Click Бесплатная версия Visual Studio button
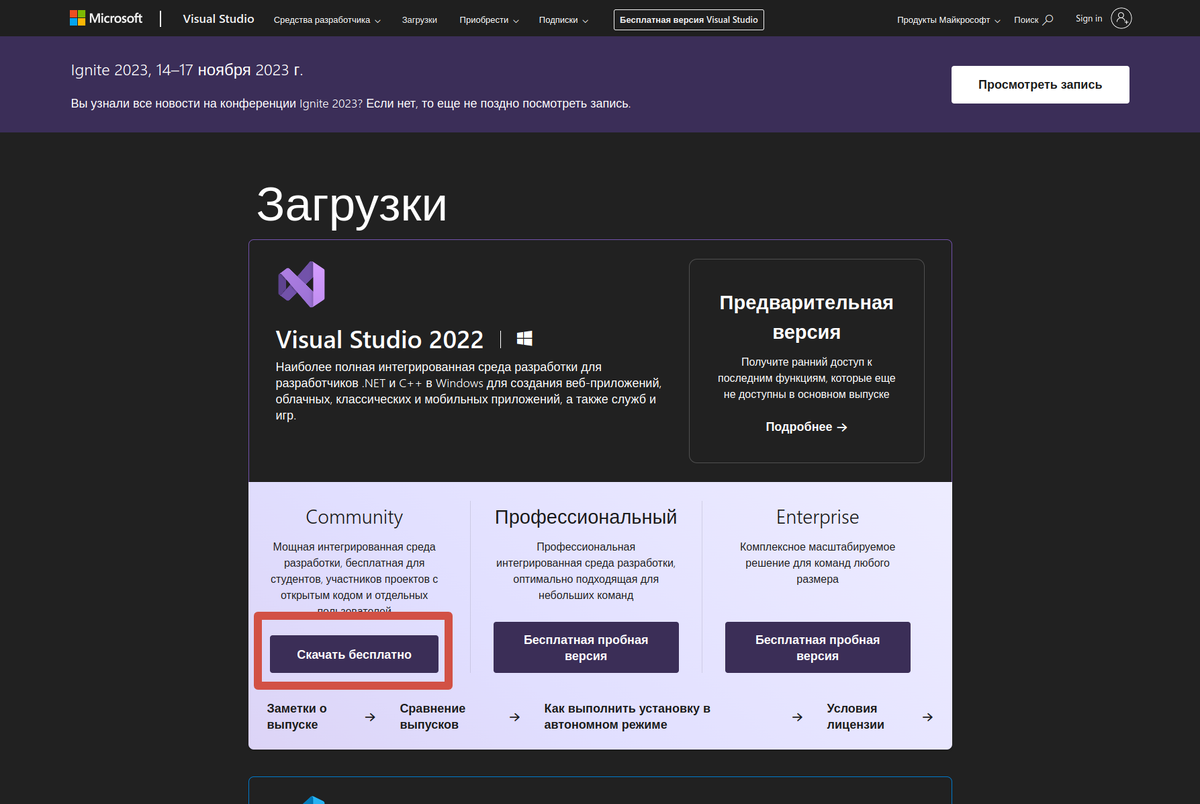Screen dimensions: 1200x804 689,19
